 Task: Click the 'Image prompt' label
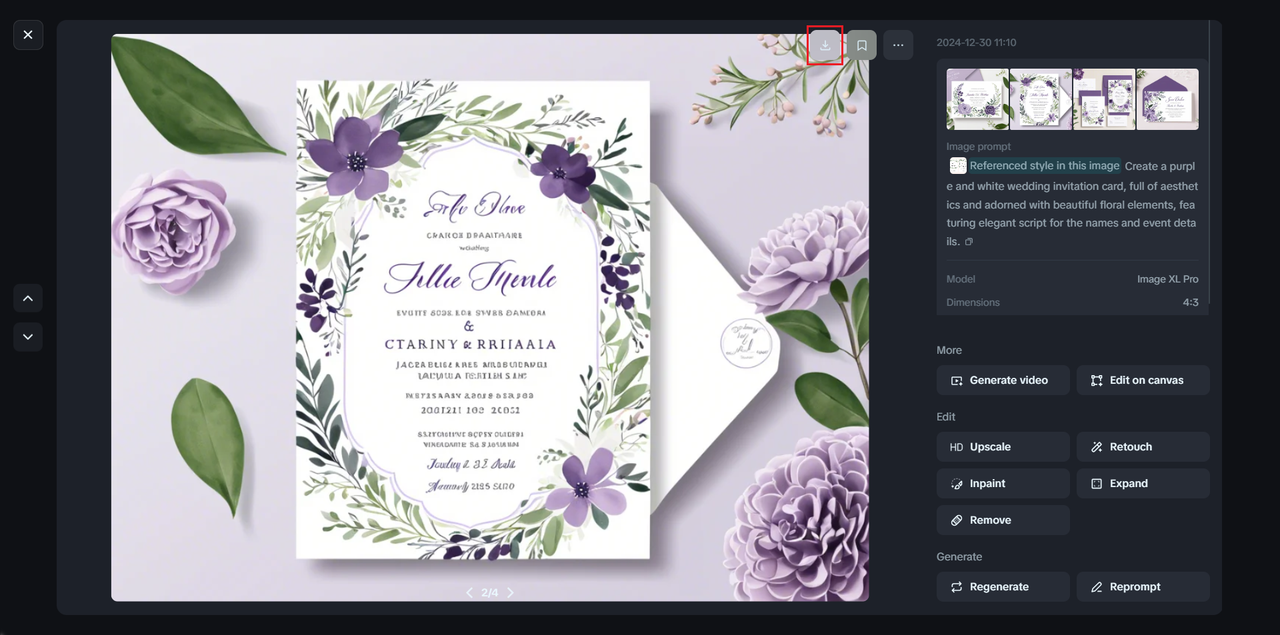pyautogui.click(x=978, y=147)
